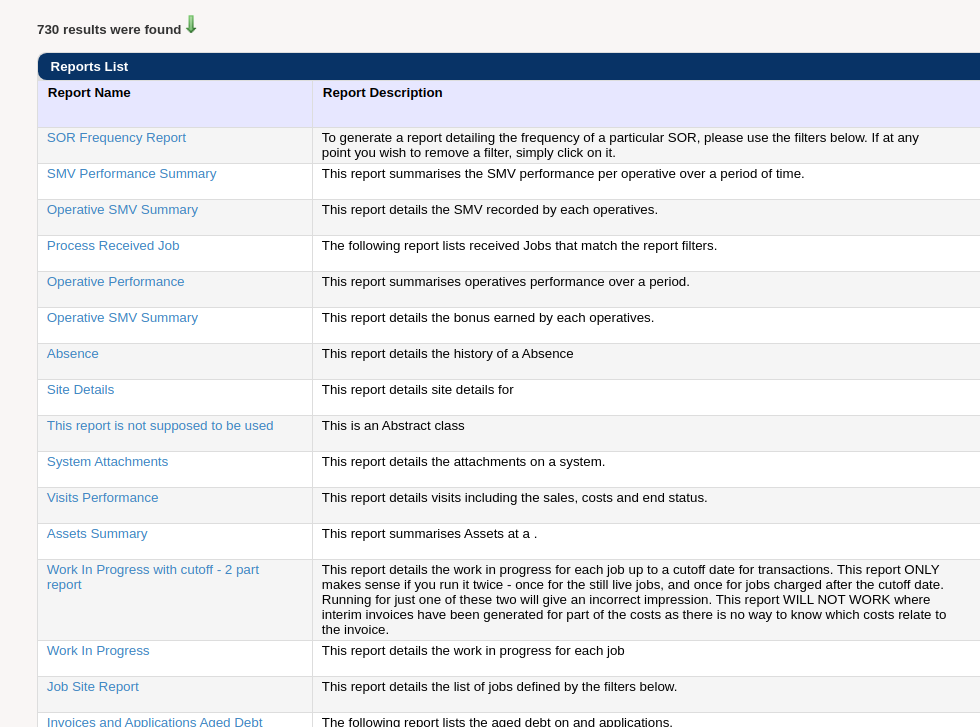Select the Operative SMV Summary report
980x727 pixels.
point(122,209)
